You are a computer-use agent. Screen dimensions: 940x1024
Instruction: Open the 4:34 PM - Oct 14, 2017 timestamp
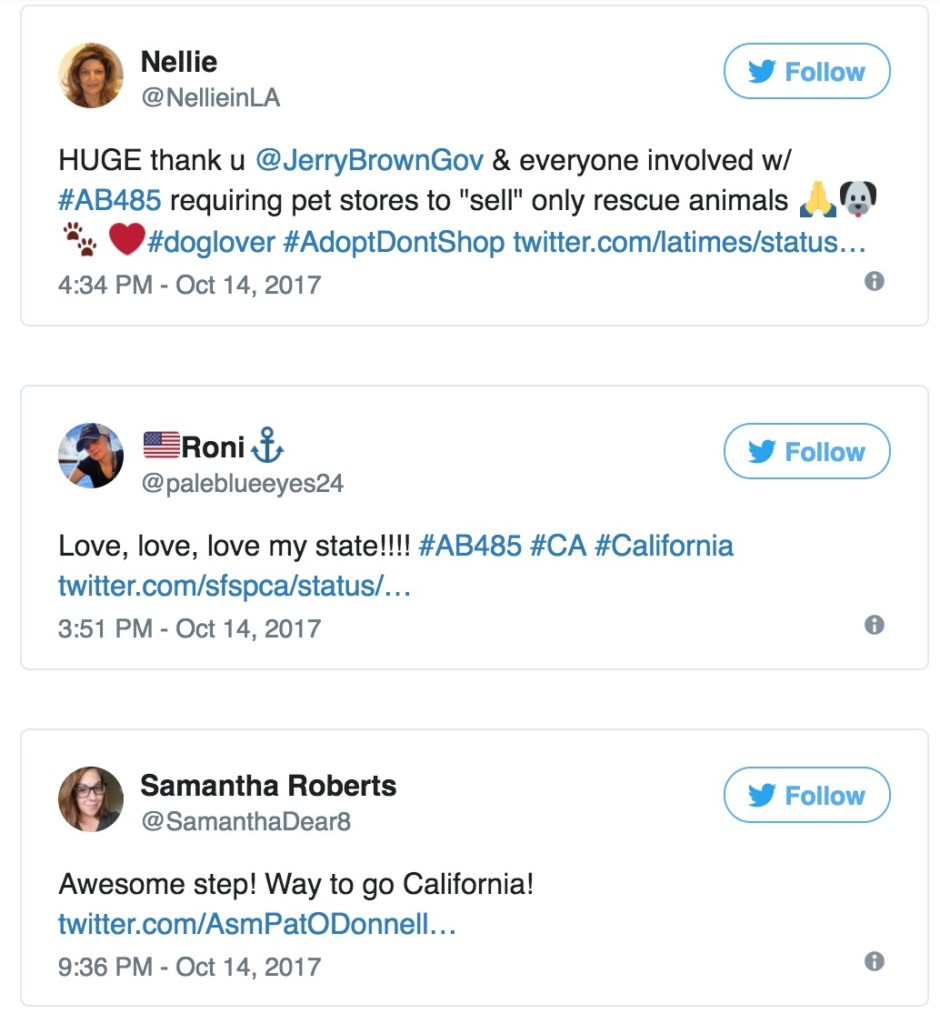(190, 285)
